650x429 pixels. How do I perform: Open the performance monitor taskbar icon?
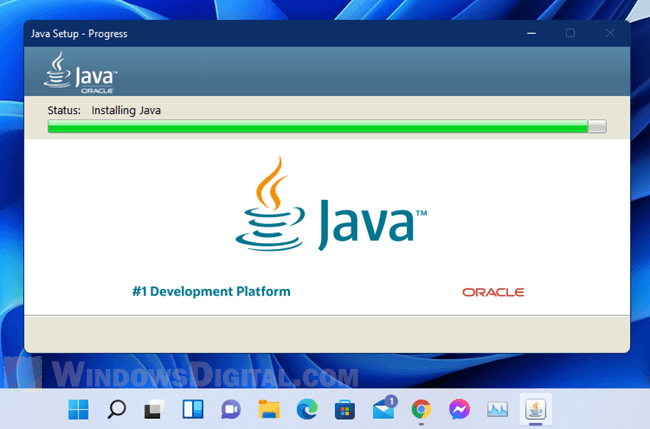click(497, 410)
